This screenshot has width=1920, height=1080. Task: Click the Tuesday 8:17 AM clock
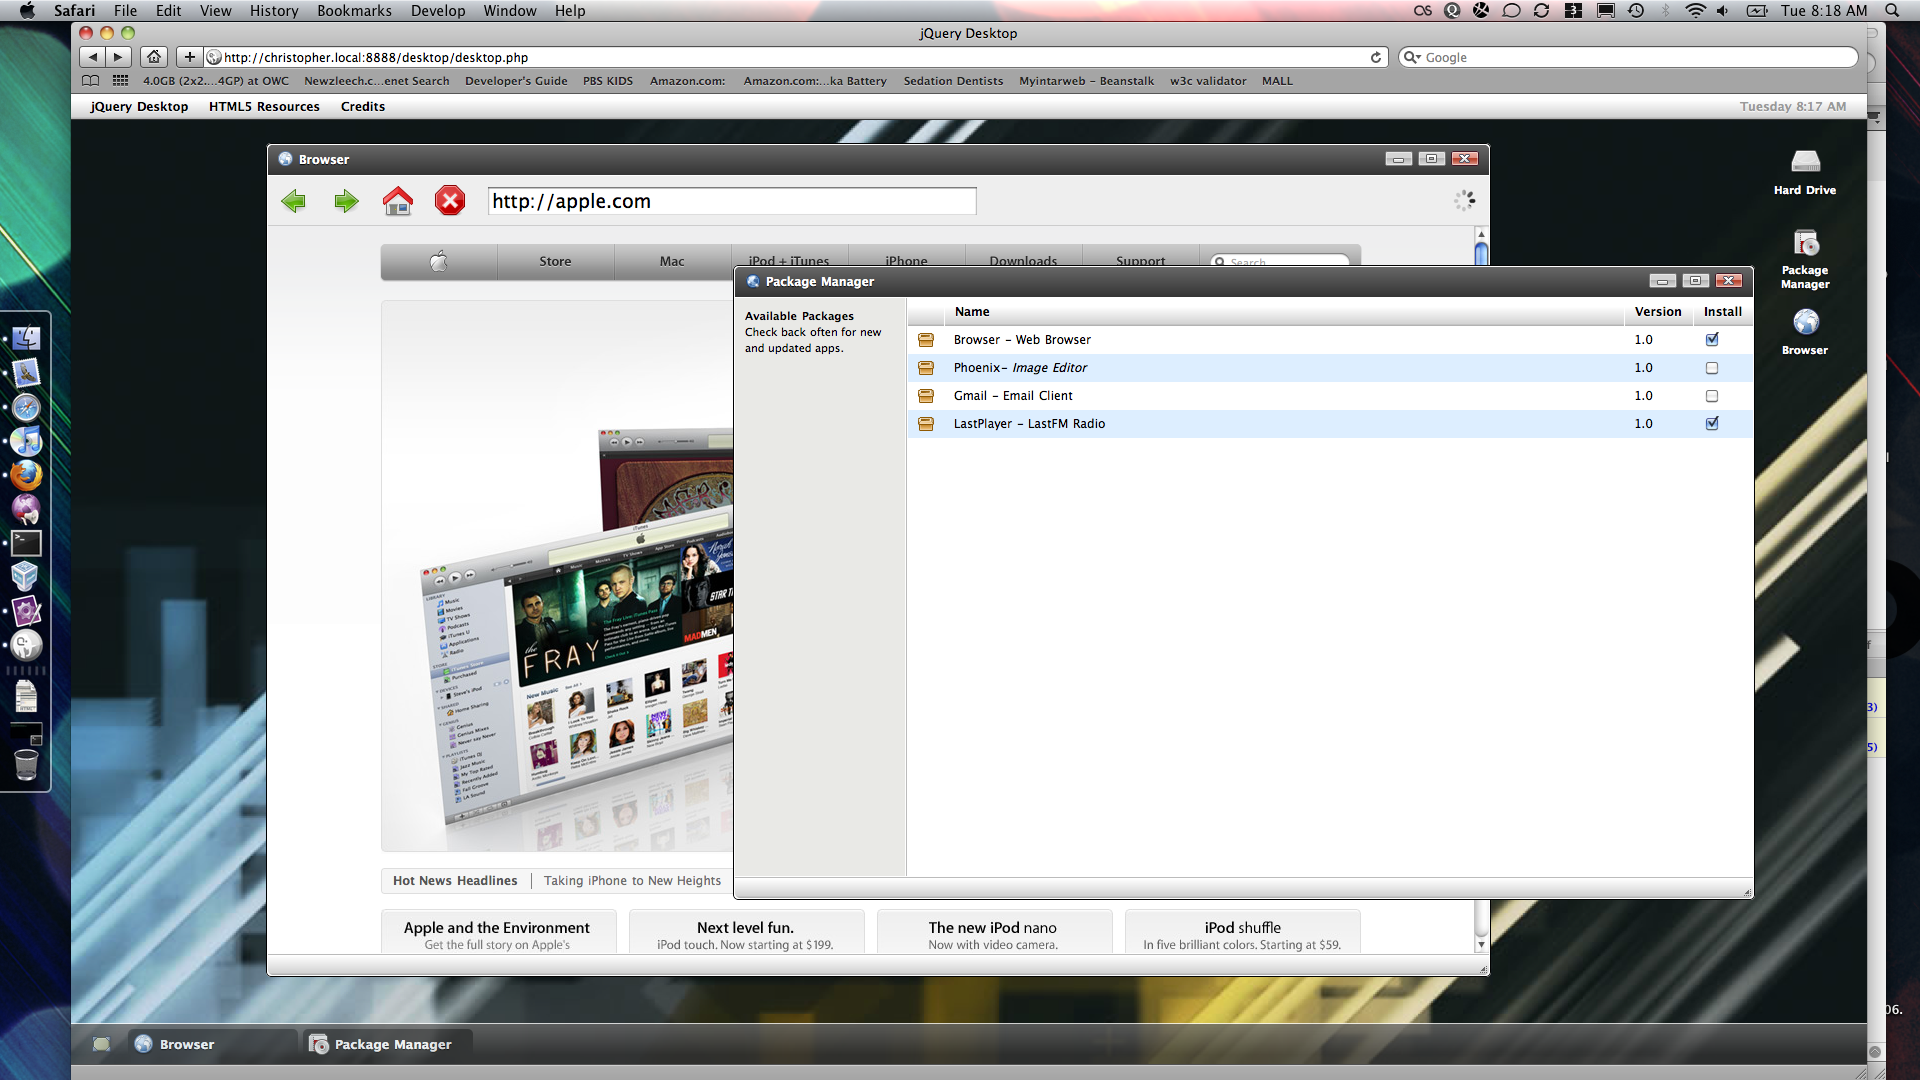[1792, 106]
